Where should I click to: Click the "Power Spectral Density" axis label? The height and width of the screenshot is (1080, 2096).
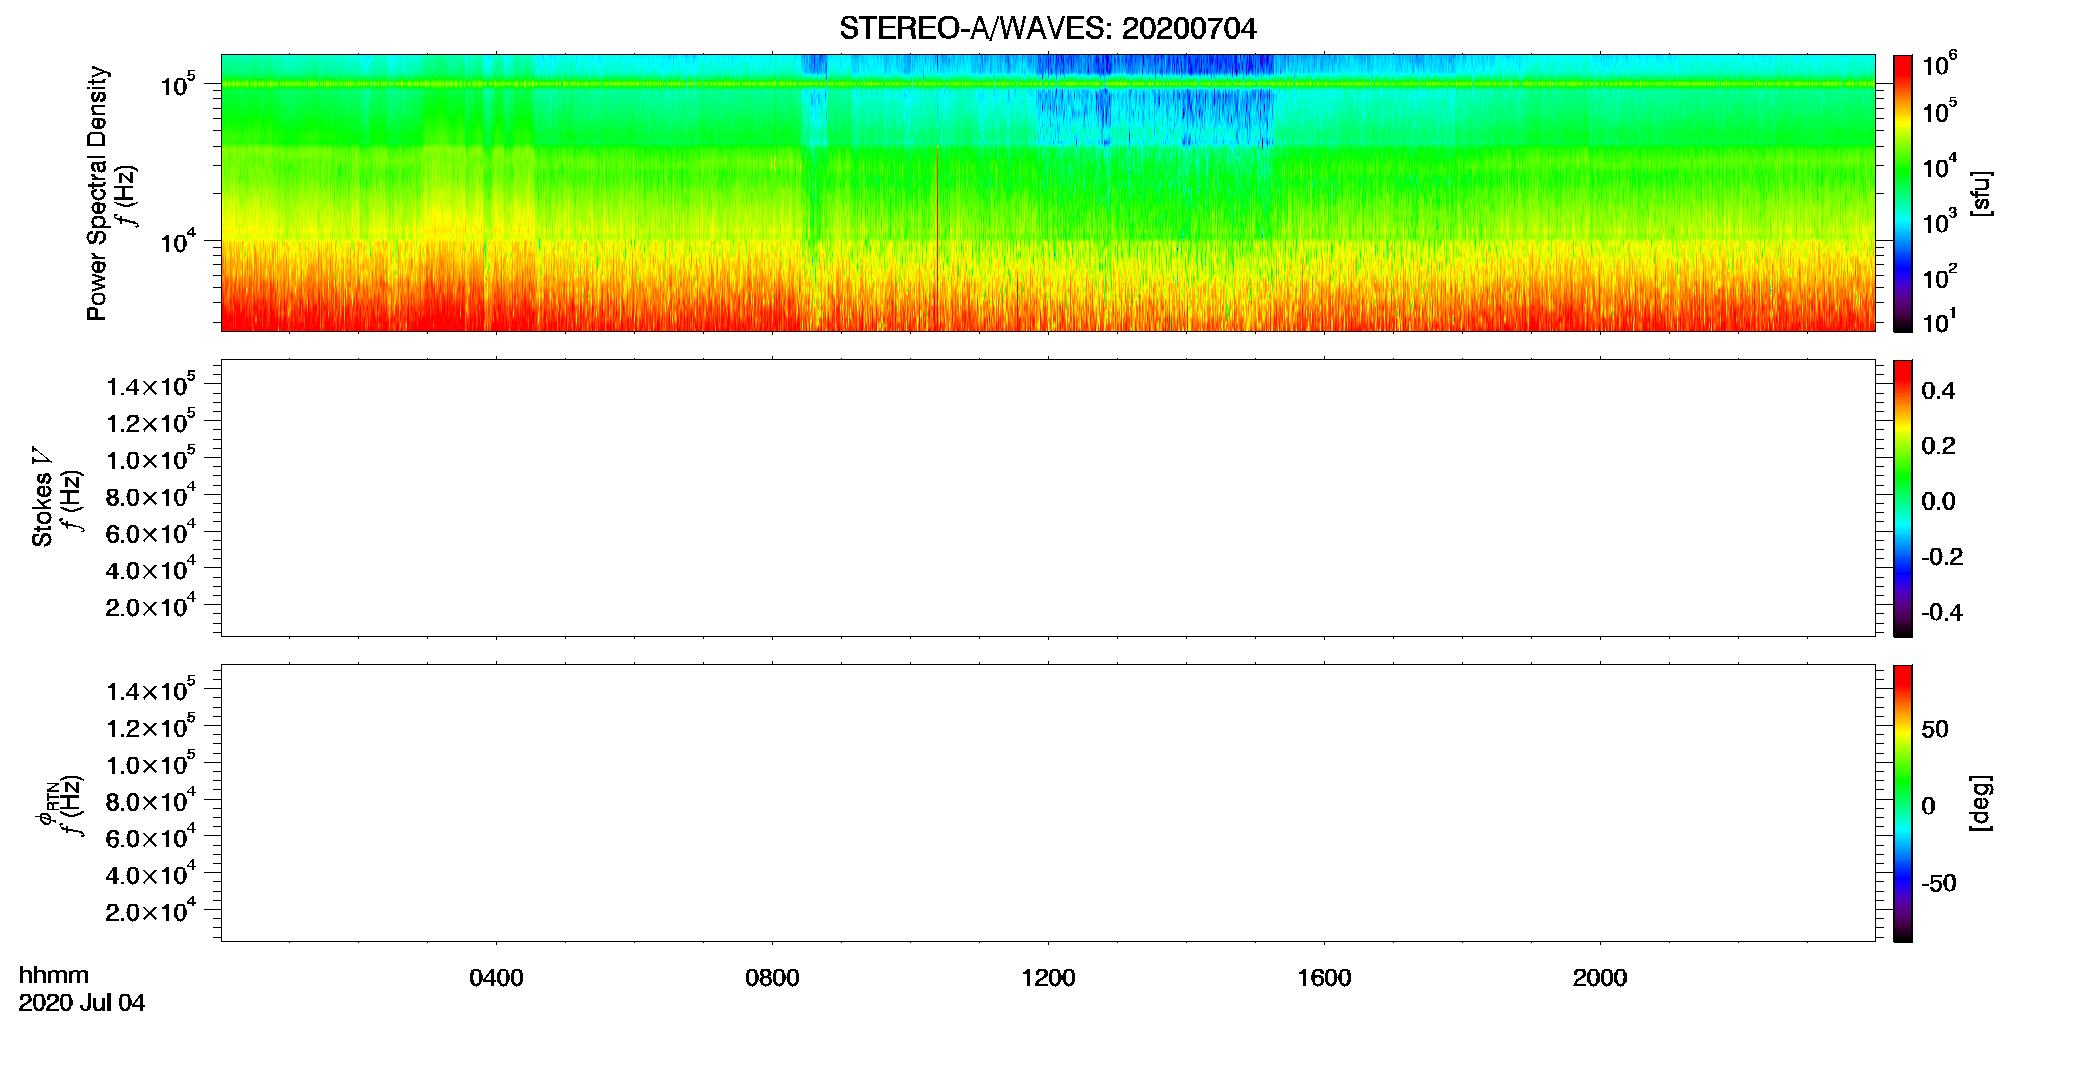pyautogui.click(x=97, y=193)
